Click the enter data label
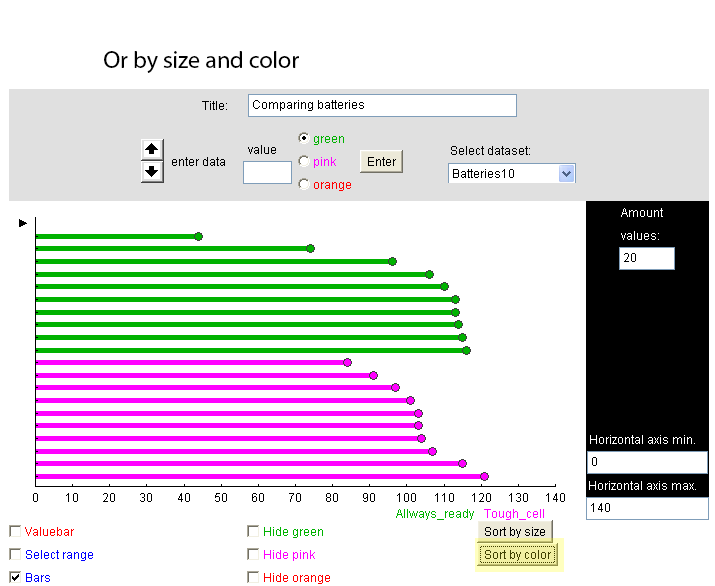Viewport: 715px width, 586px height. point(198,162)
